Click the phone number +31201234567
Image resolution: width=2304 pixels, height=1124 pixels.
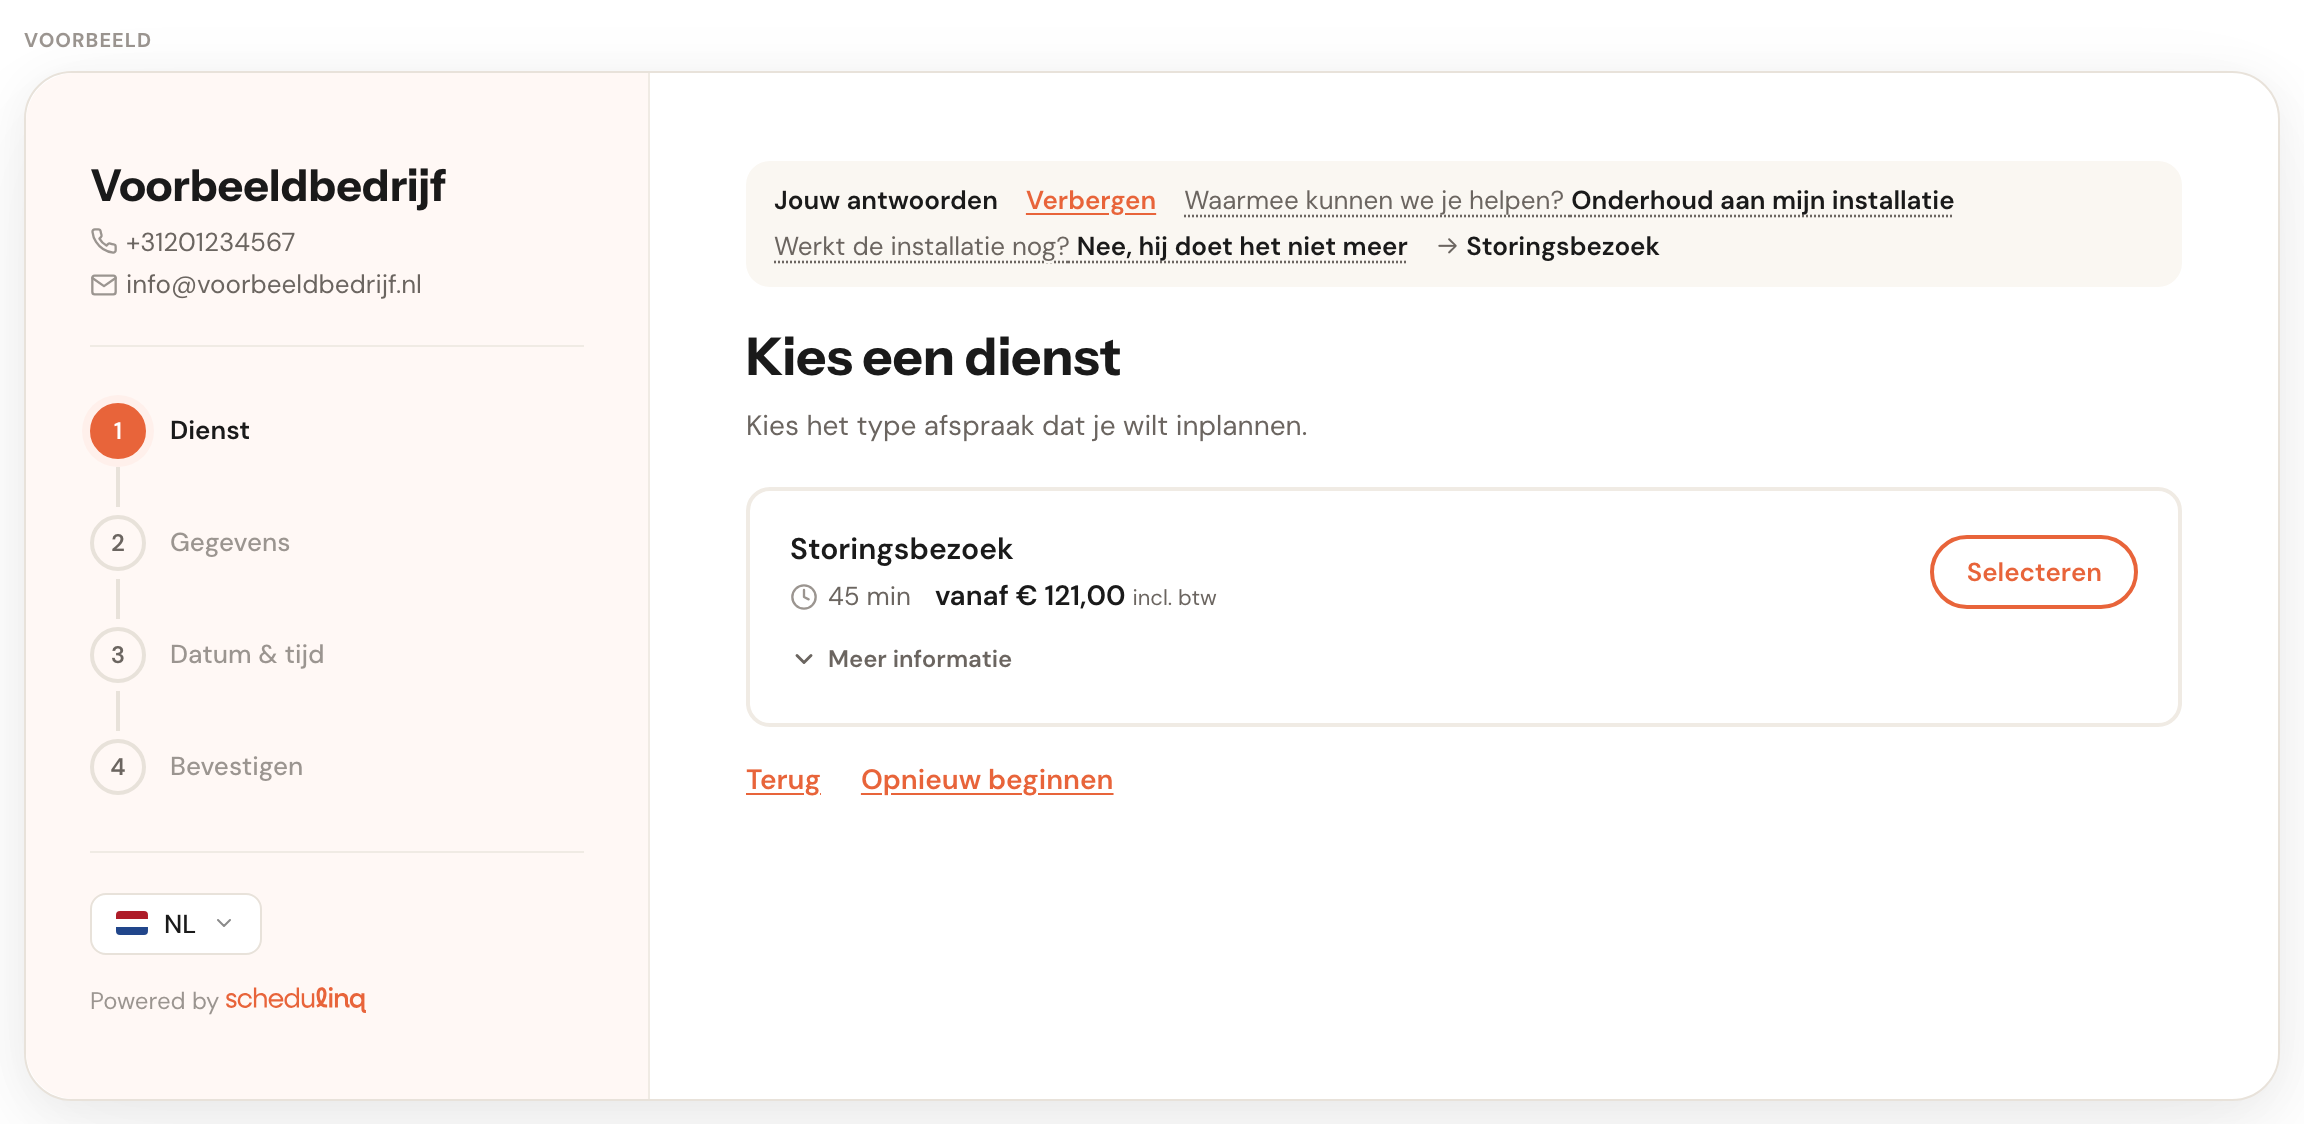(x=211, y=242)
